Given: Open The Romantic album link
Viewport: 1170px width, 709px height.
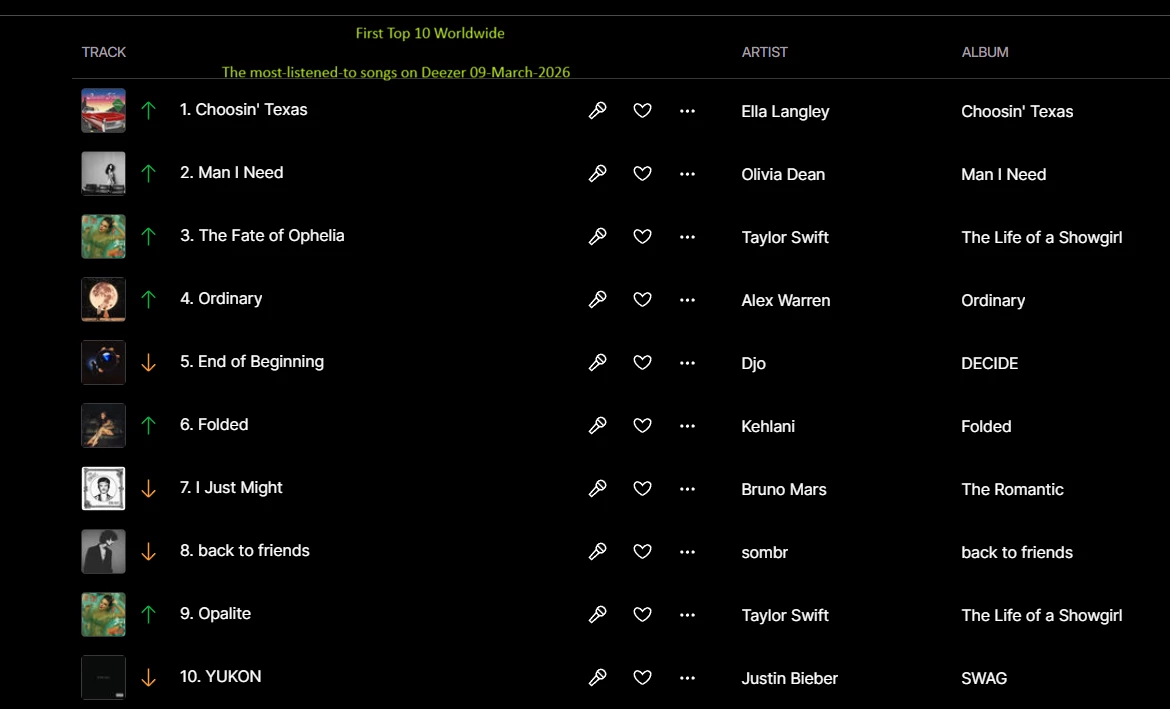Looking at the screenshot, I should pos(1012,489).
